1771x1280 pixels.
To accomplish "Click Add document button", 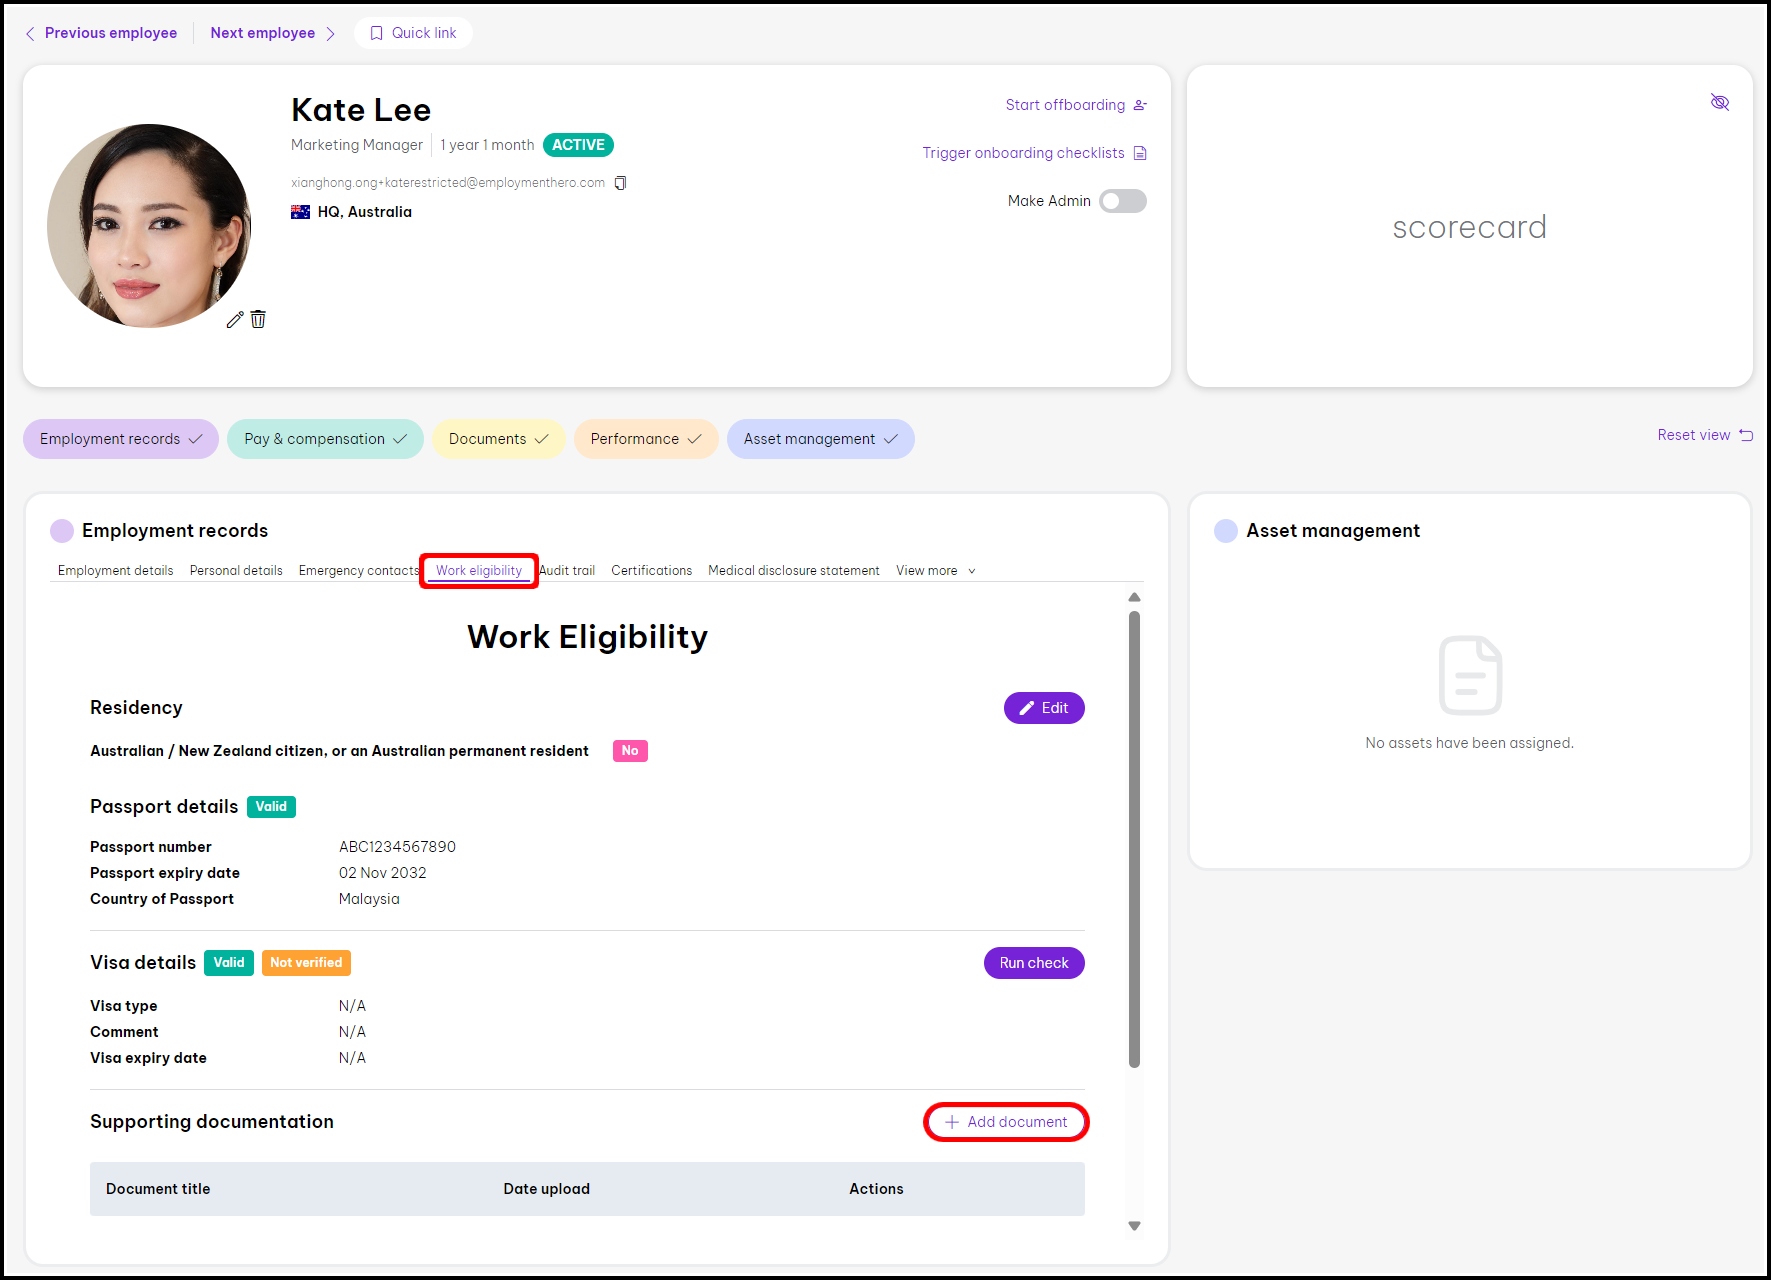I will click(1006, 1122).
